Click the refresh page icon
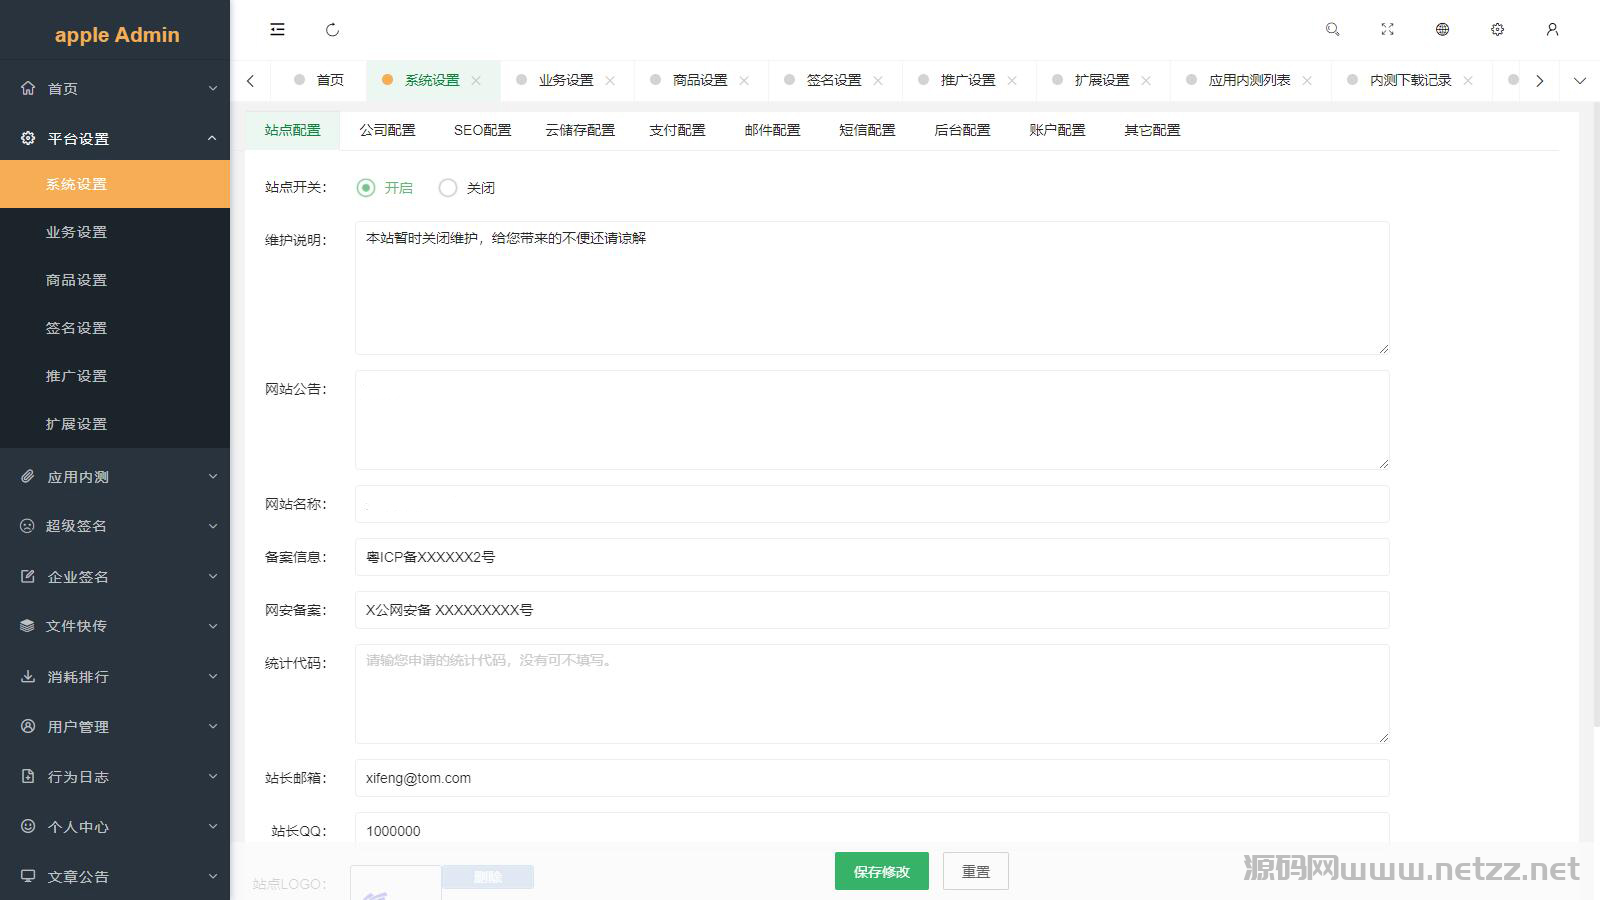 click(x=333, y=30)
